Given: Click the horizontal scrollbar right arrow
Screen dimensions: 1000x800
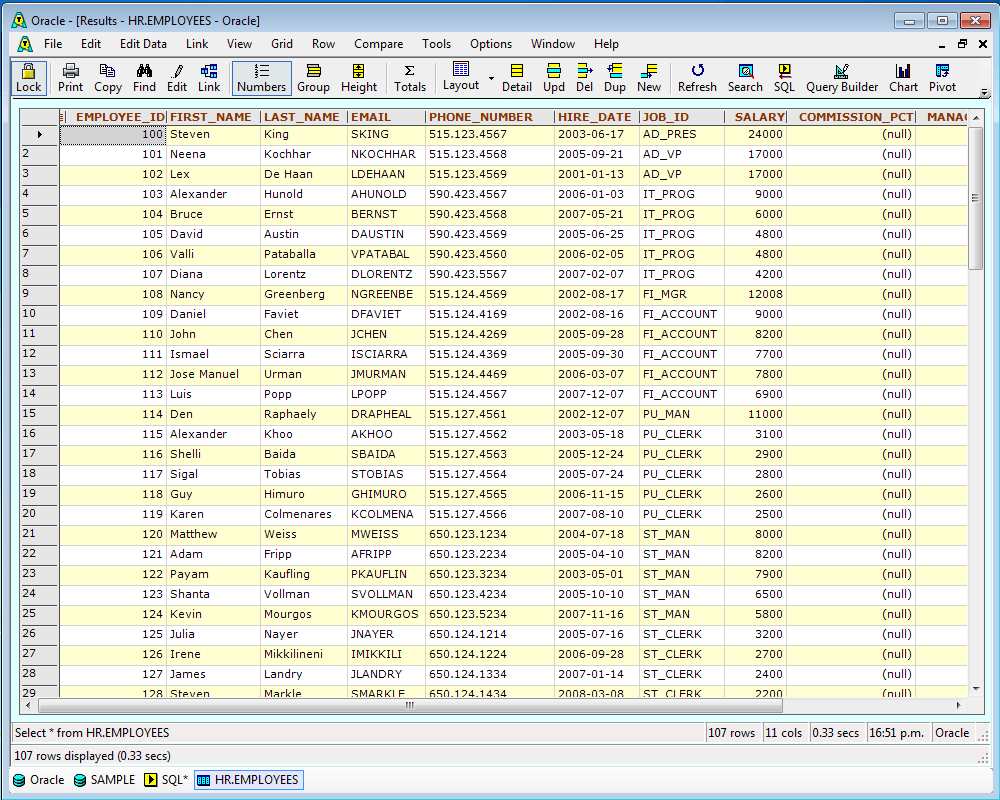Looking at the screenshot, I should (x=959, y=705).
